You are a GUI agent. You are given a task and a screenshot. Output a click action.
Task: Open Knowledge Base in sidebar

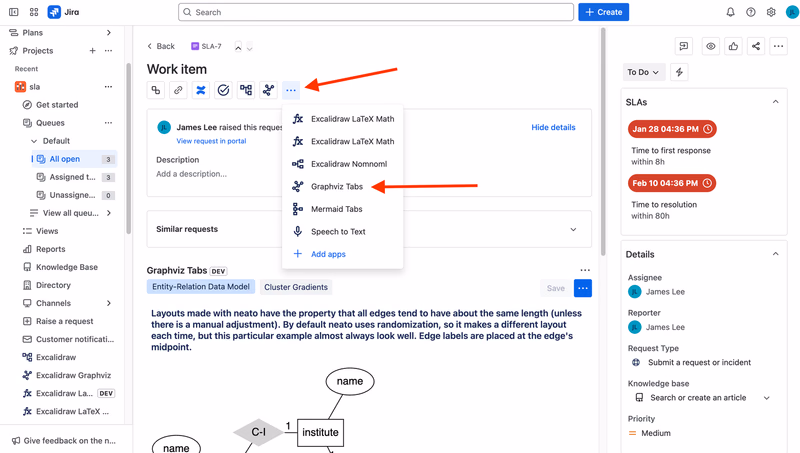click(x=67, y=267)
